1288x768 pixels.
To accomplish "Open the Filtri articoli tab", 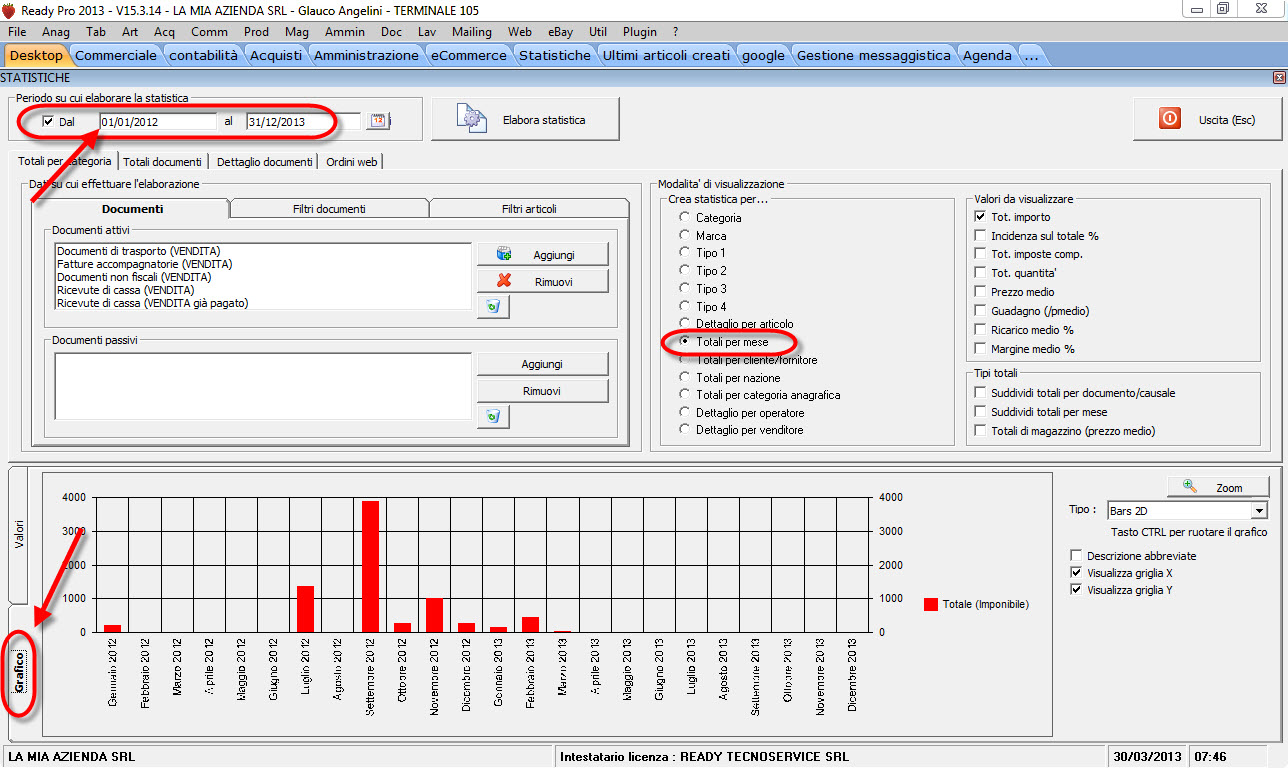I will click(x=529, y=209).
